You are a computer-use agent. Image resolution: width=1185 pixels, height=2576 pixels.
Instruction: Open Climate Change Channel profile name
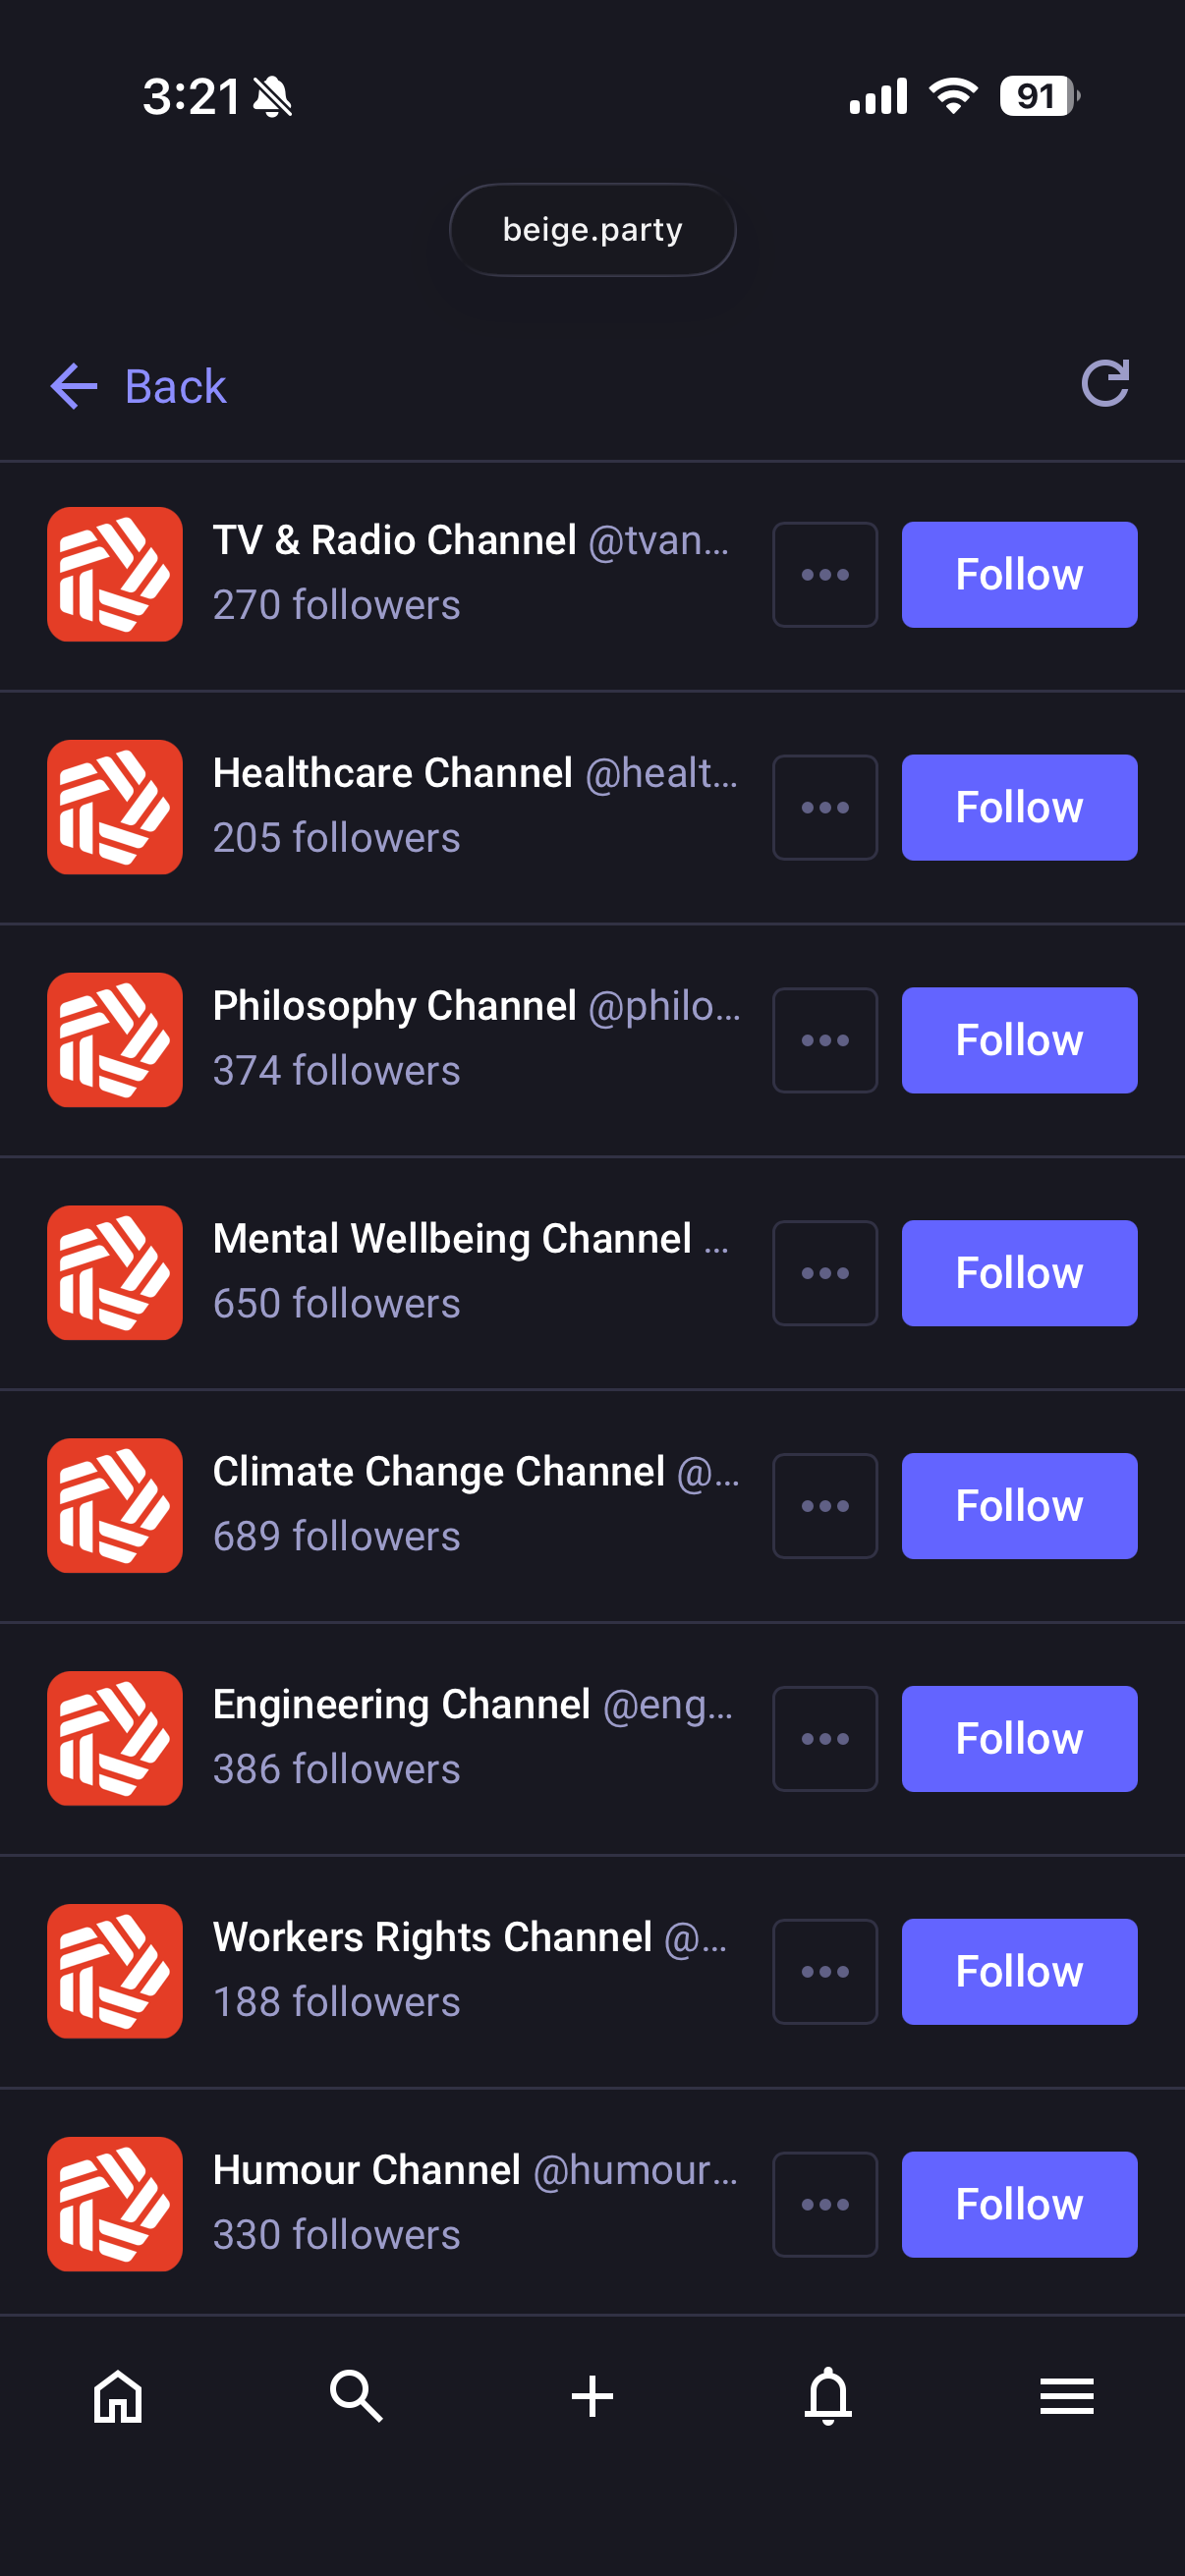coord(439,1471)
